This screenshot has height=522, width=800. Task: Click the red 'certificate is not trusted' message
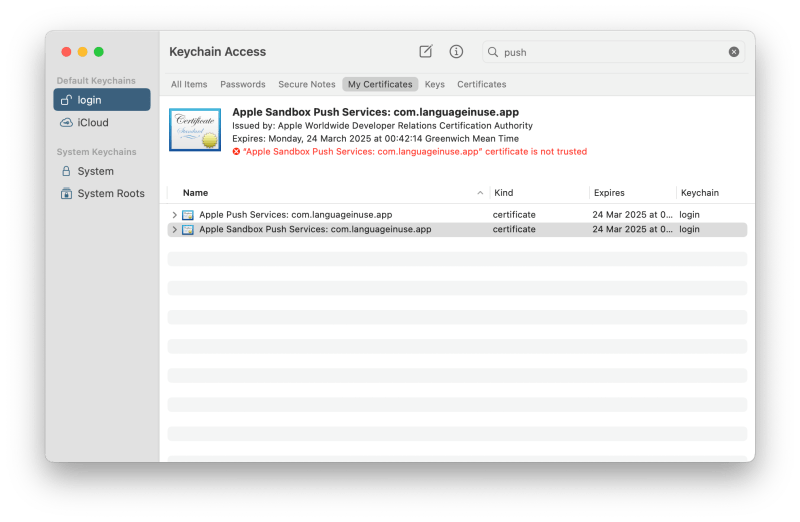click(x=415, y=152)
